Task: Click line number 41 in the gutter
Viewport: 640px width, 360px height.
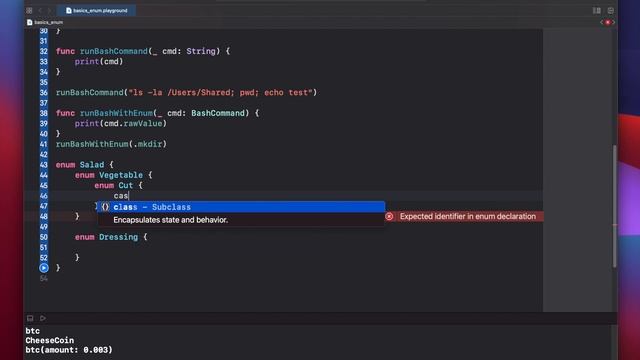Action: point(44,144)
